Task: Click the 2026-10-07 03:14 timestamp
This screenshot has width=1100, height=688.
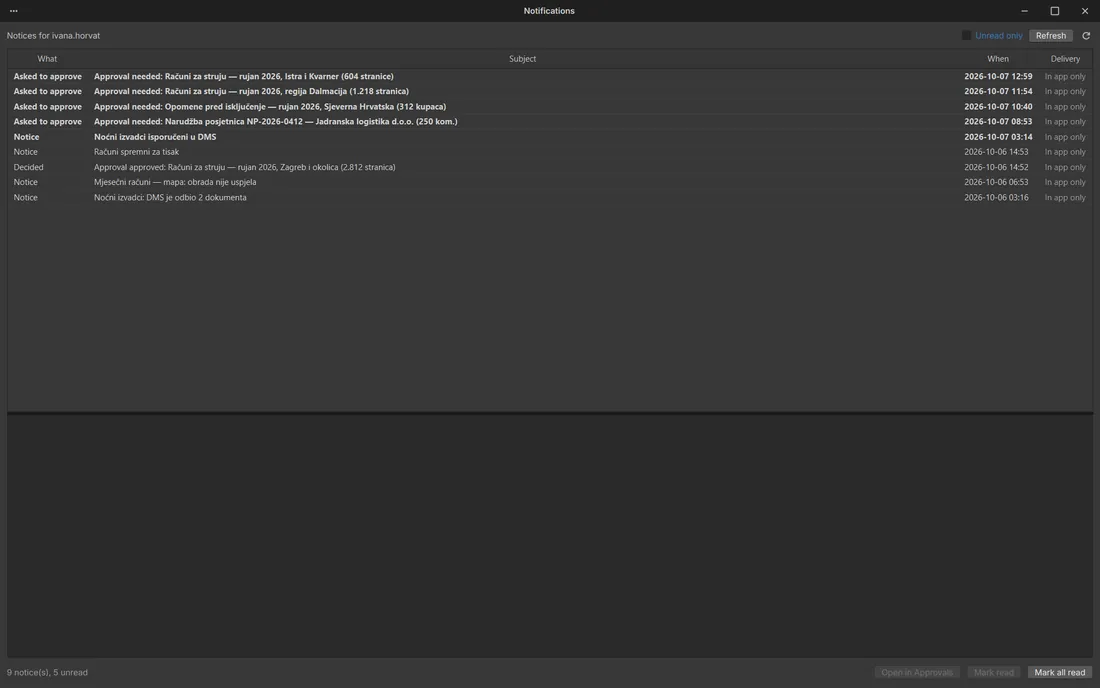Action: (x=998, y=137)
